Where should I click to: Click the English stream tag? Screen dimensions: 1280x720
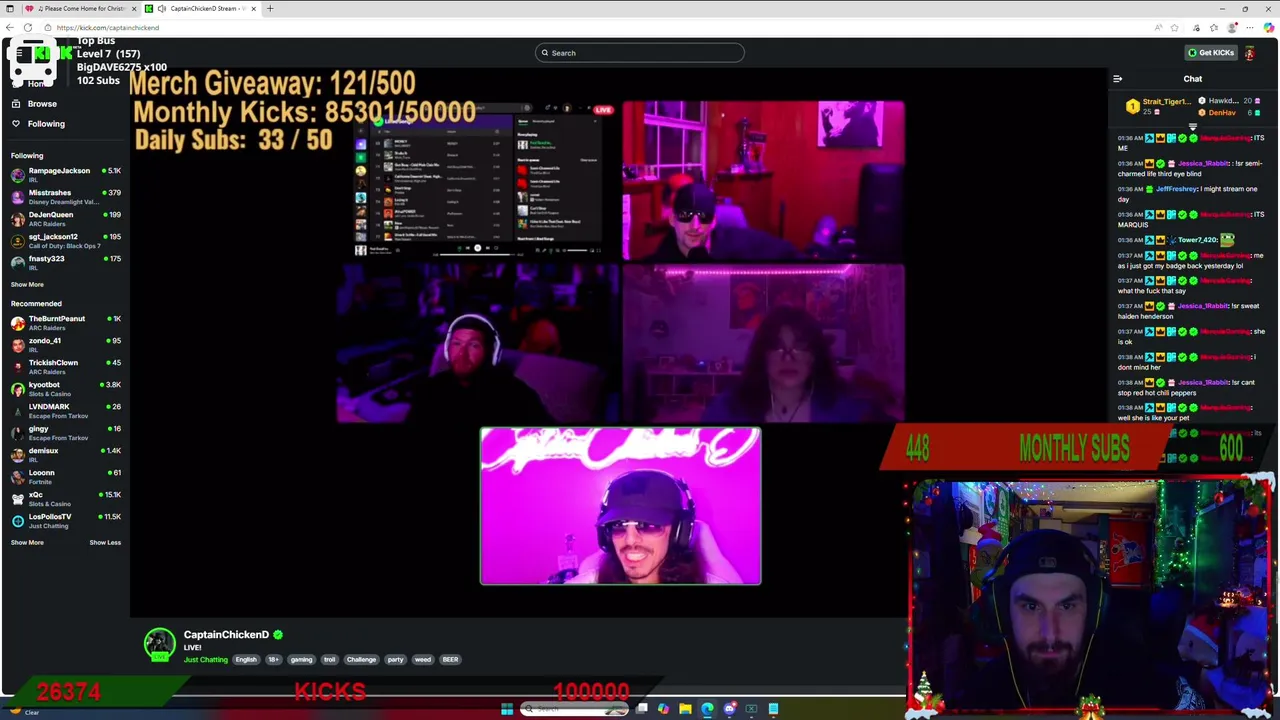click(x=246, y=660)
